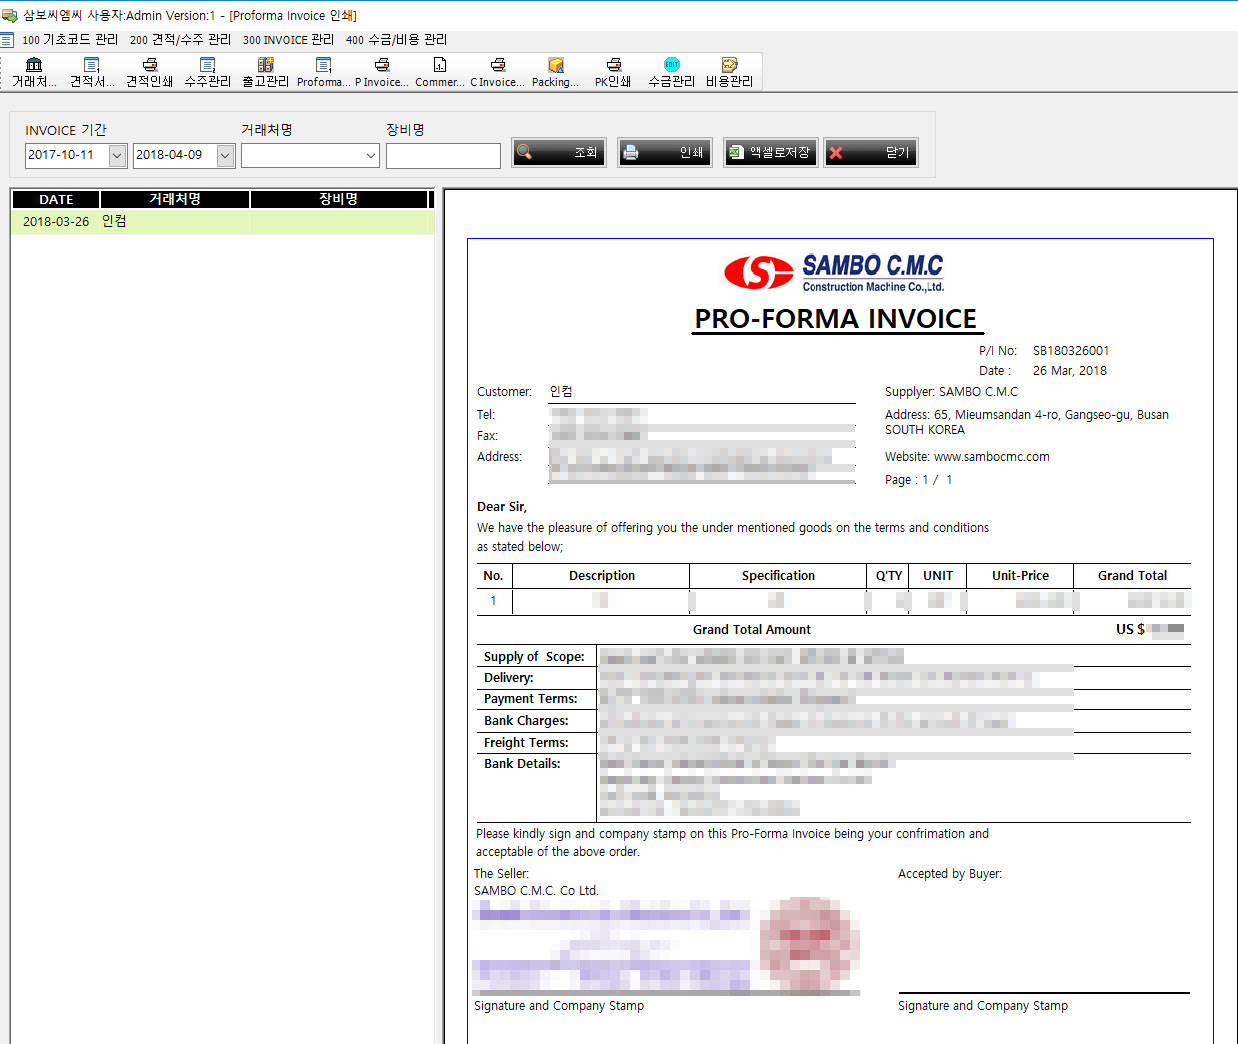Viewport: 1238px width, 1044px height.
Task: Open the 견적서 toolbar icon
Action: pos(92,72)
